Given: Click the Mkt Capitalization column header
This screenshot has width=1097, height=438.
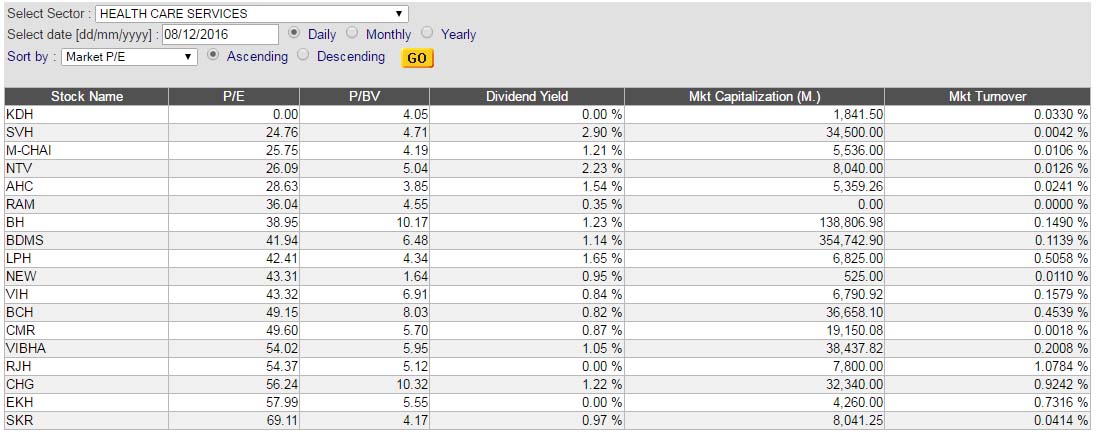Looking at the screenshot, I should (754, 97).
